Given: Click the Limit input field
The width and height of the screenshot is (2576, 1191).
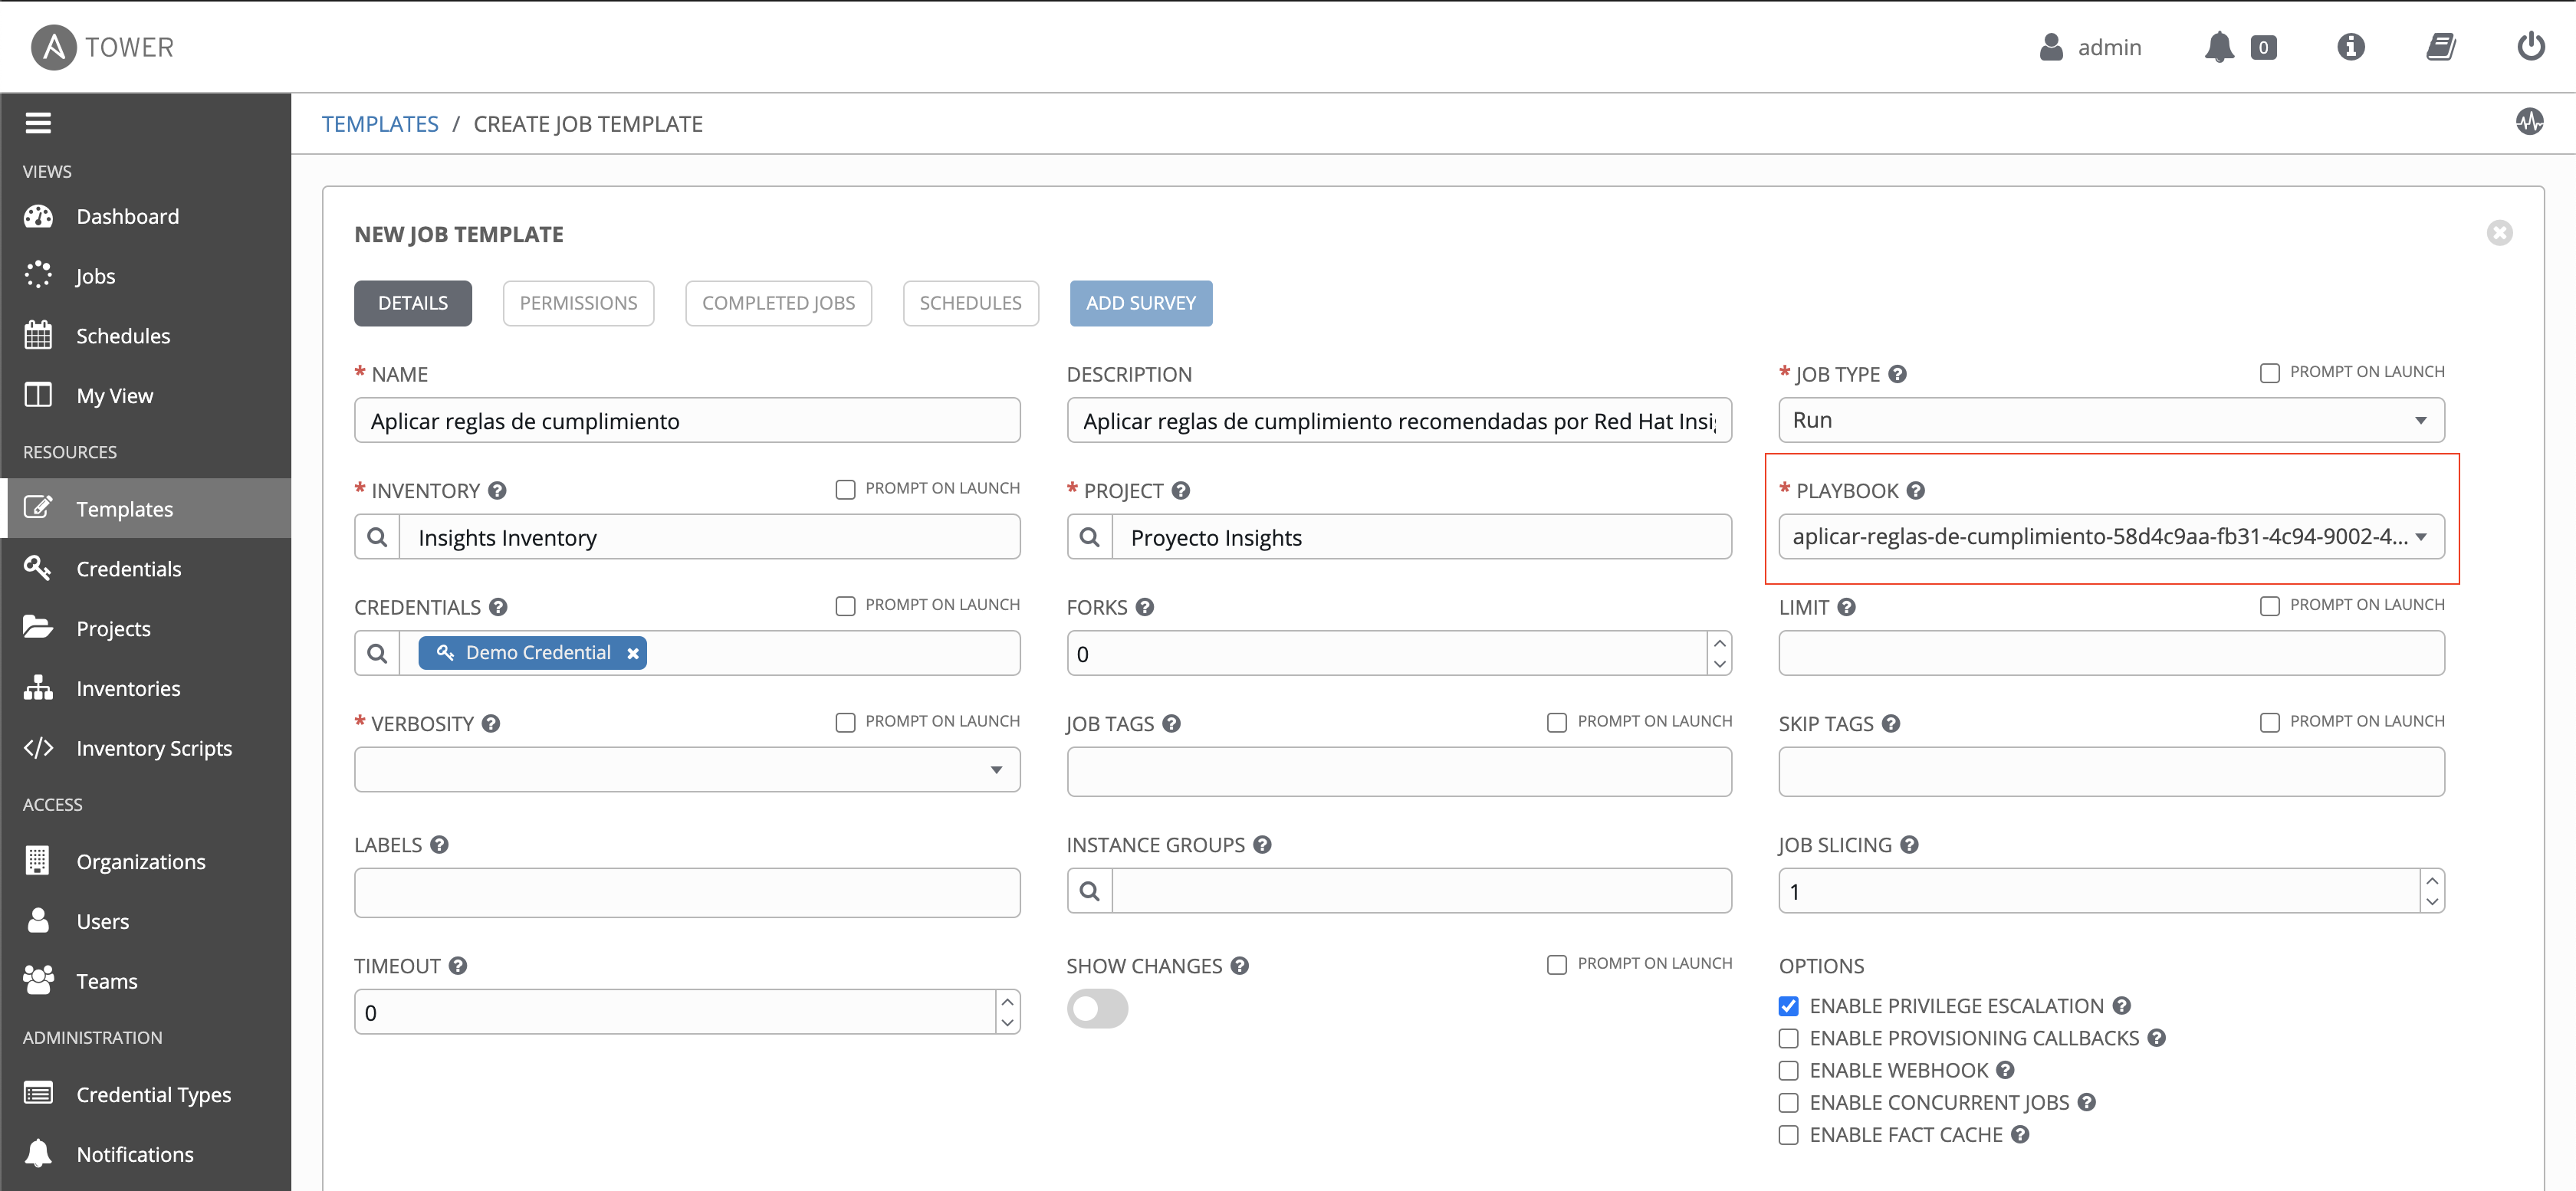Looking at the screenshot, I should point(2111,653).
